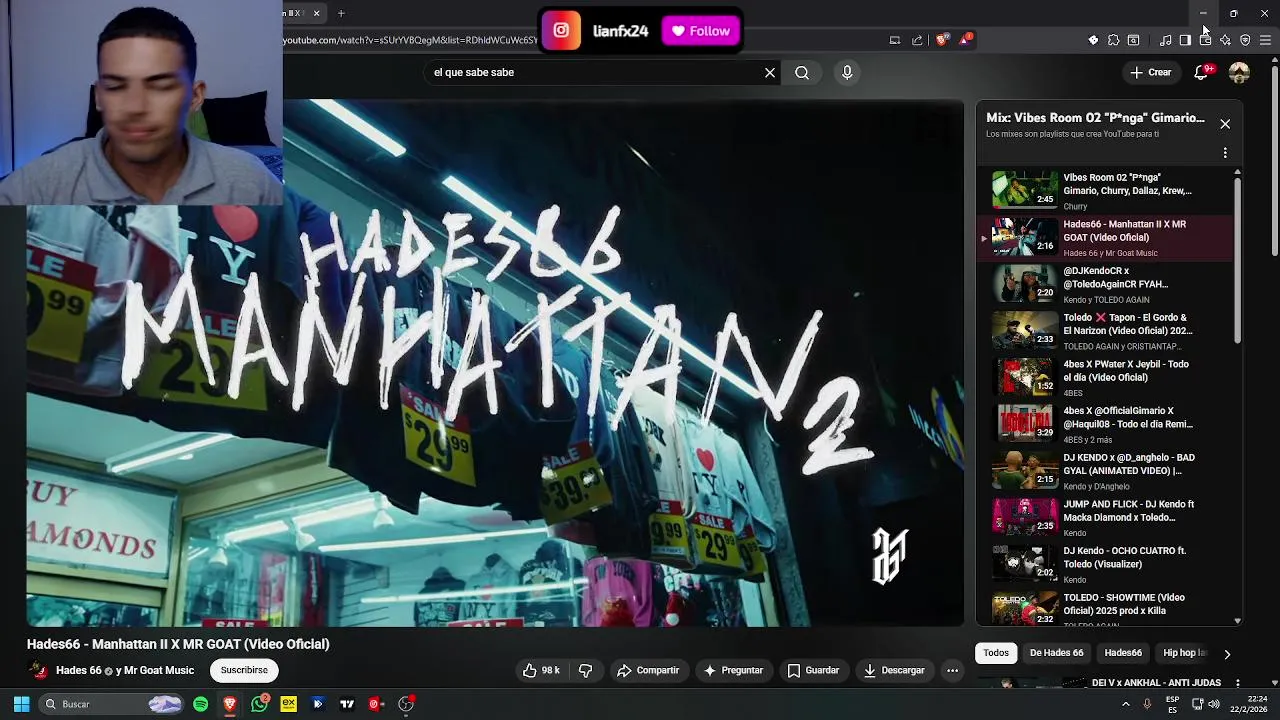Open the Brave VPN shield icon
This screenshot has height=720, width=1280.
point(1245,40)
